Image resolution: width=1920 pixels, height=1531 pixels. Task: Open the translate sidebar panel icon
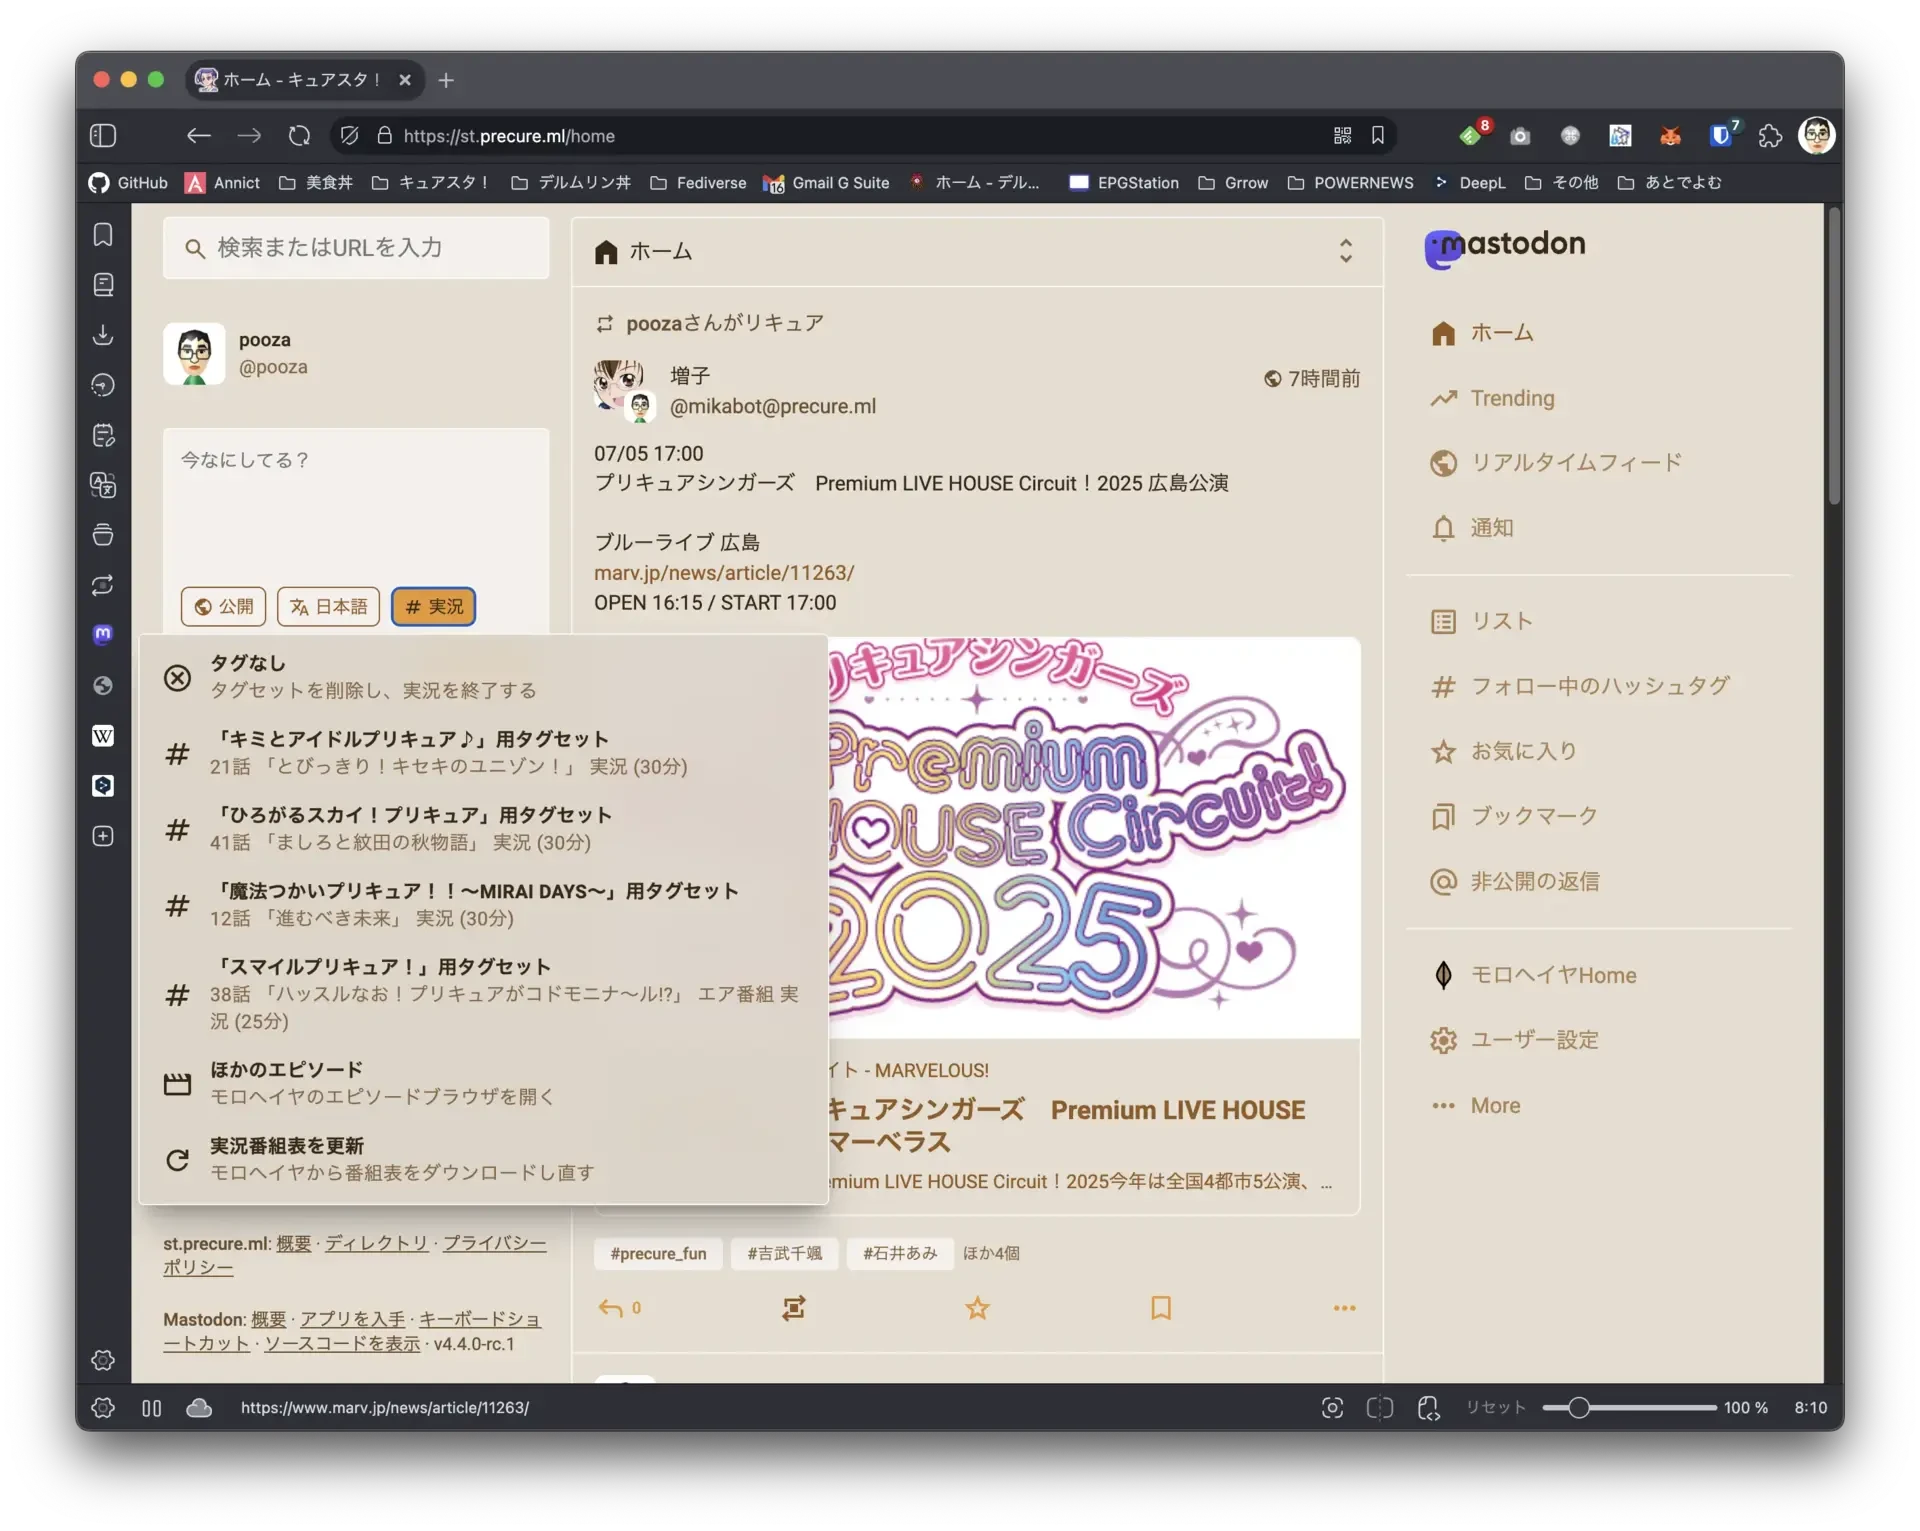coord(103,485)
